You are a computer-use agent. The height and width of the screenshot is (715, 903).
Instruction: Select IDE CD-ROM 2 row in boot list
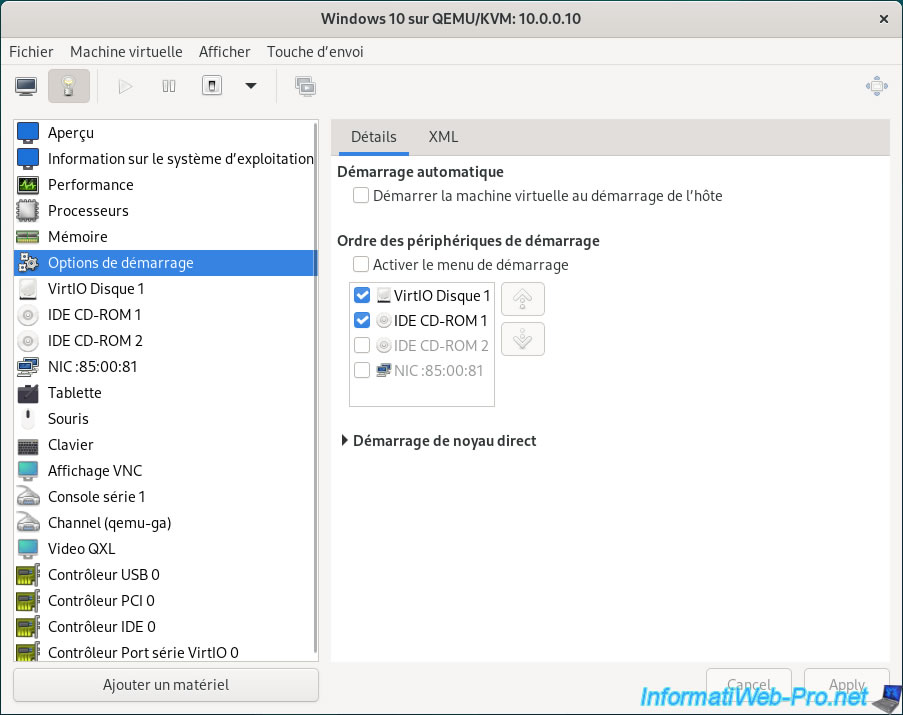coord(422,345)
